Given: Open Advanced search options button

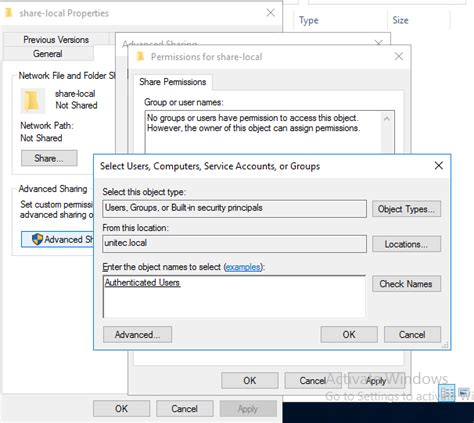Looking at the screenshot, I should click(x=137, y=334).
